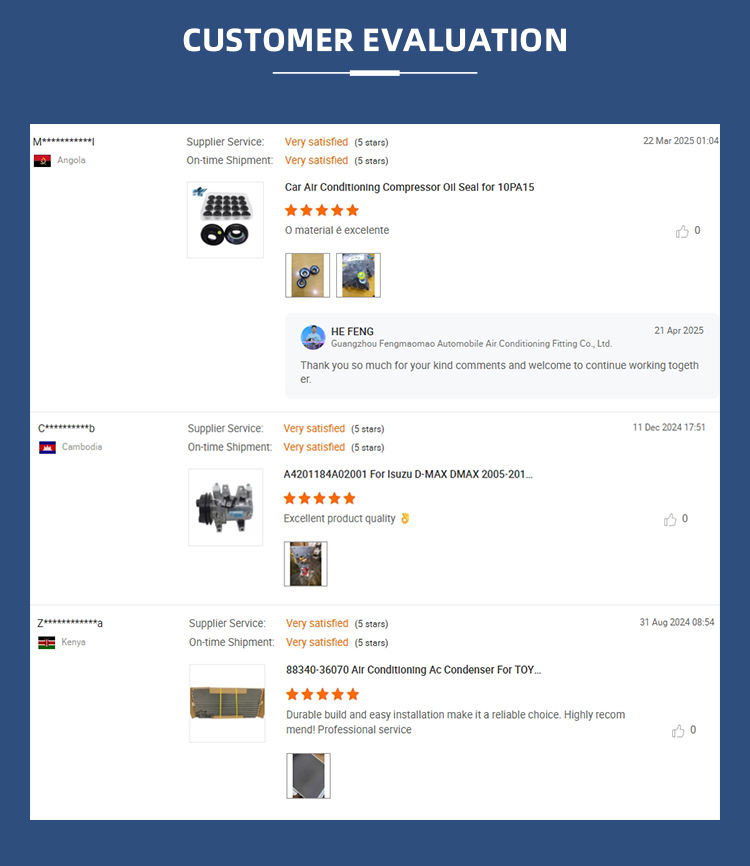Image resolution: width=750 pixels, height=866 pixels.
Task: Click the 'O material é excelente' comment
Action: click(x=337, y=230)
